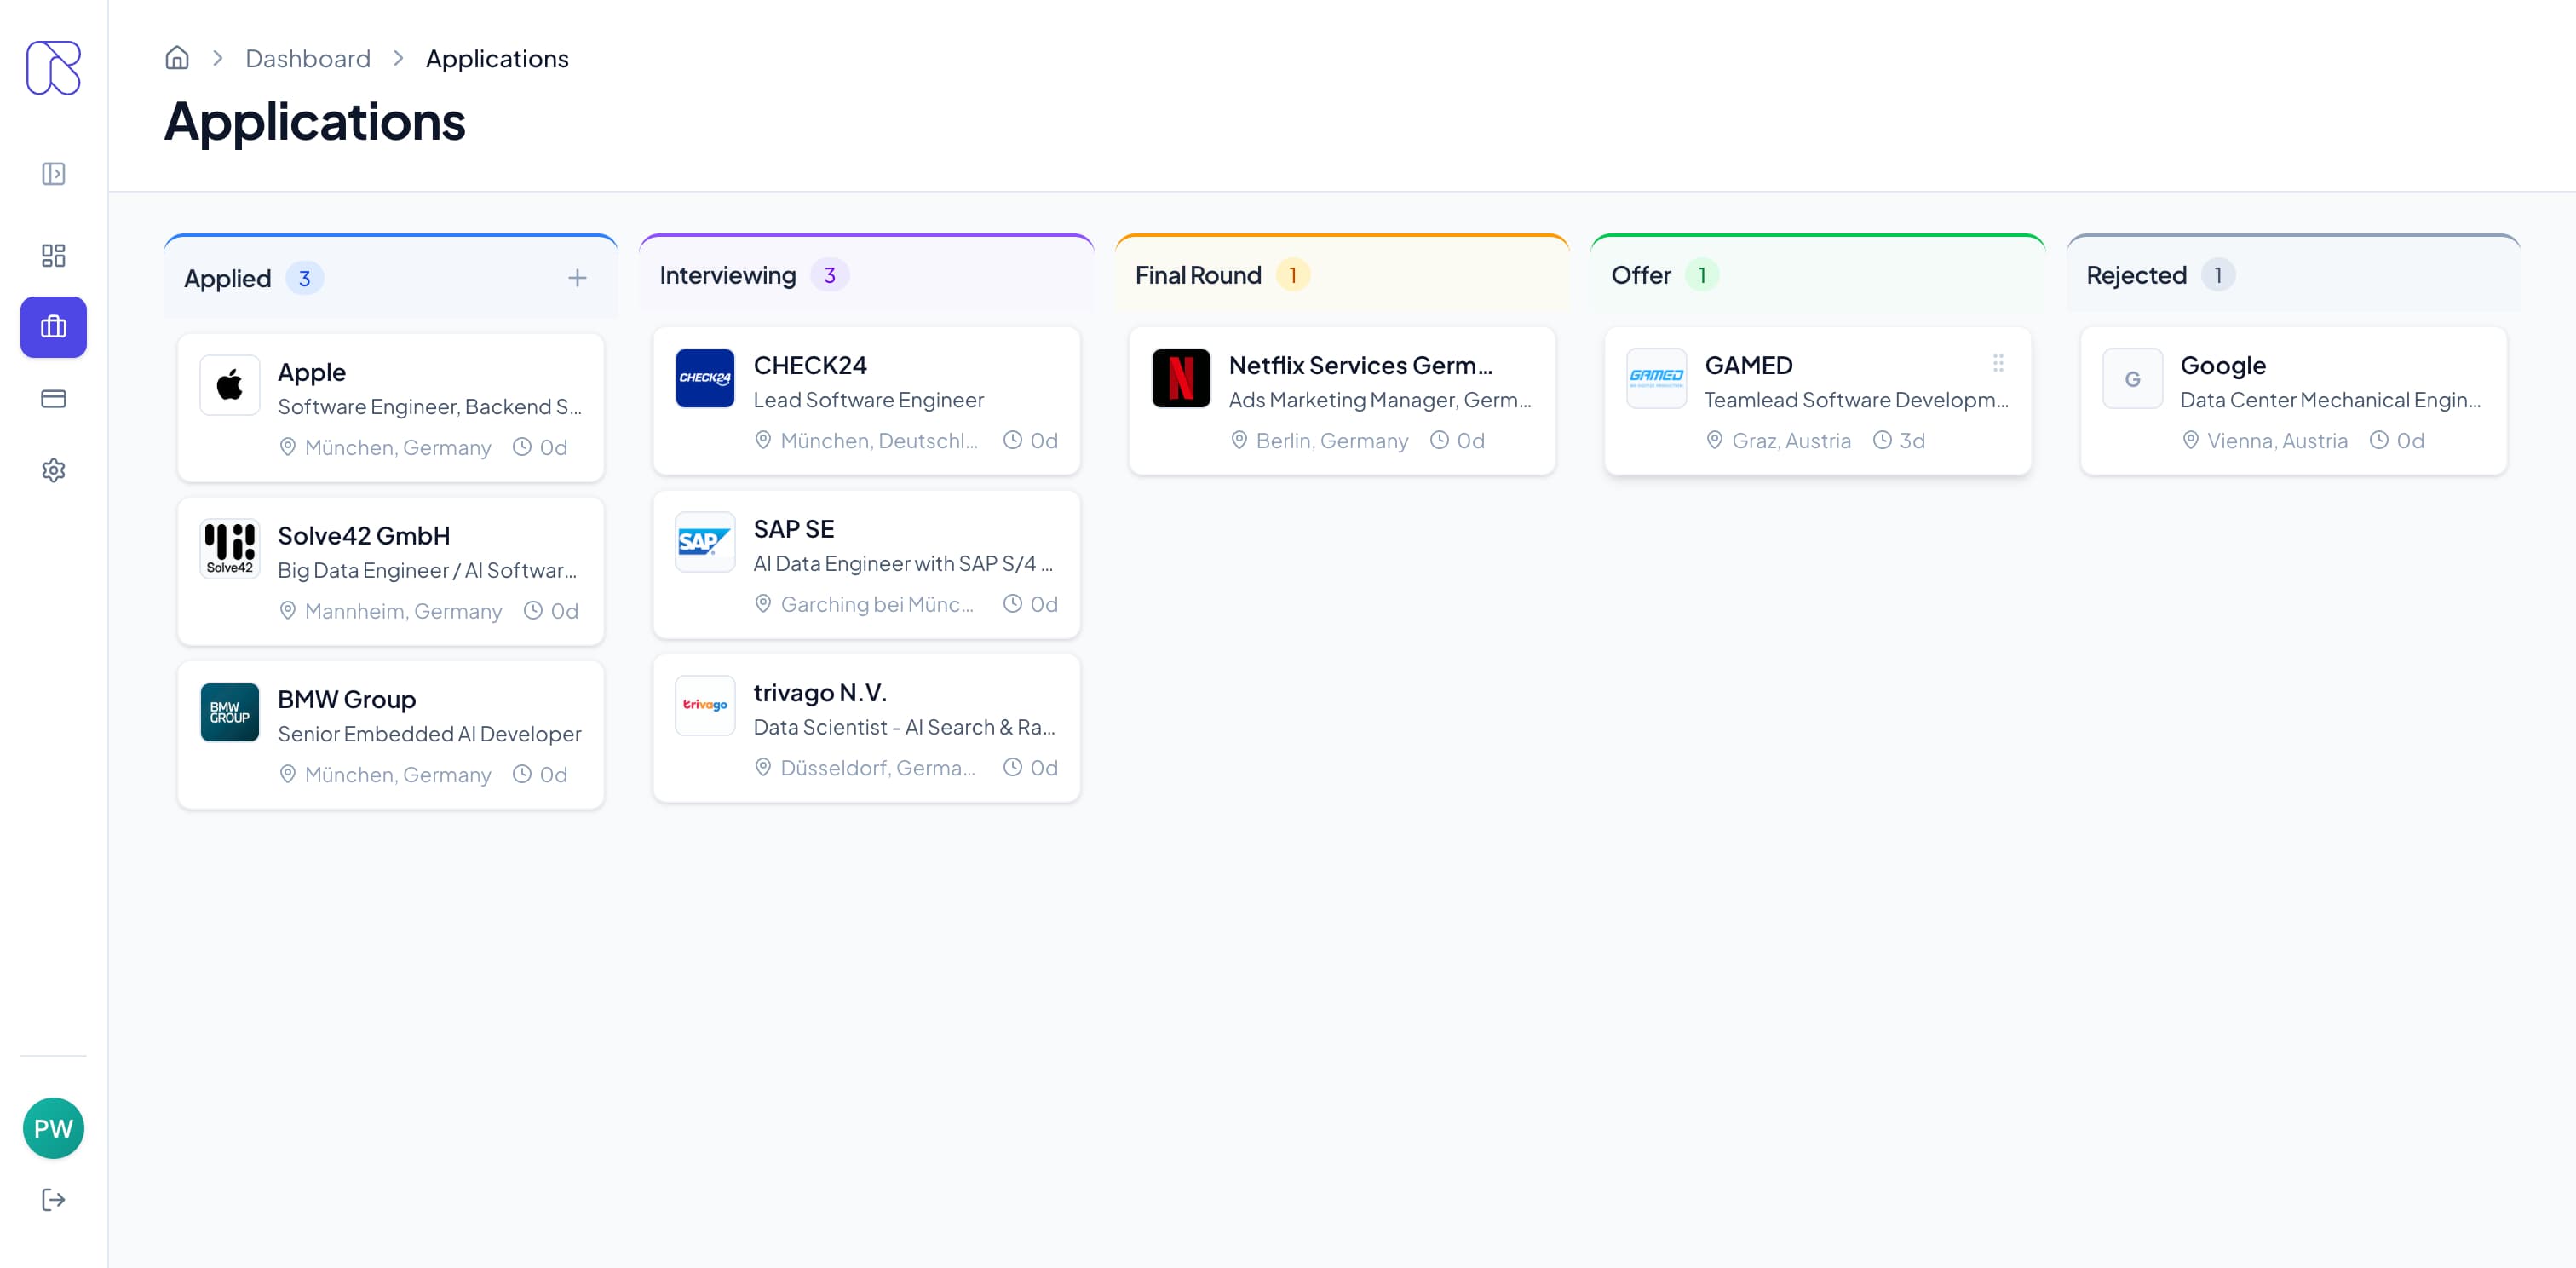
Task: Open the trivago N.V. card title
Action: click(x=820, y=692)
